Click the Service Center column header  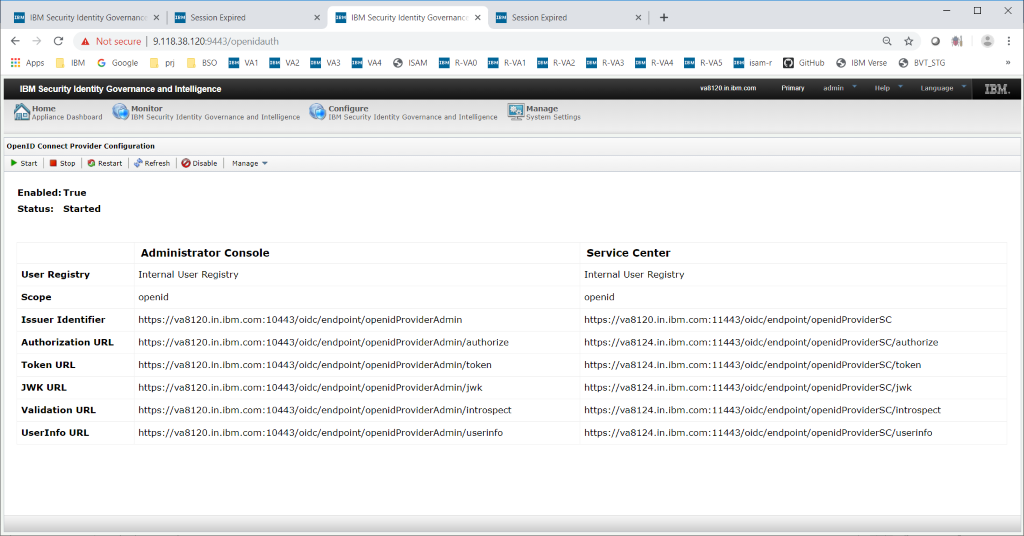tap(628, 253)
